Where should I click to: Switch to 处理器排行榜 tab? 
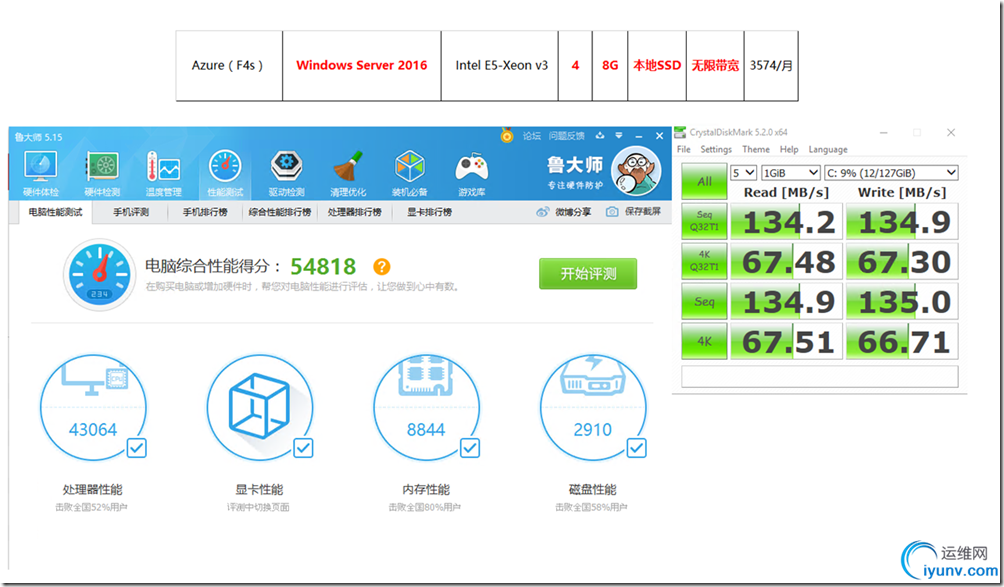[355, 213]
